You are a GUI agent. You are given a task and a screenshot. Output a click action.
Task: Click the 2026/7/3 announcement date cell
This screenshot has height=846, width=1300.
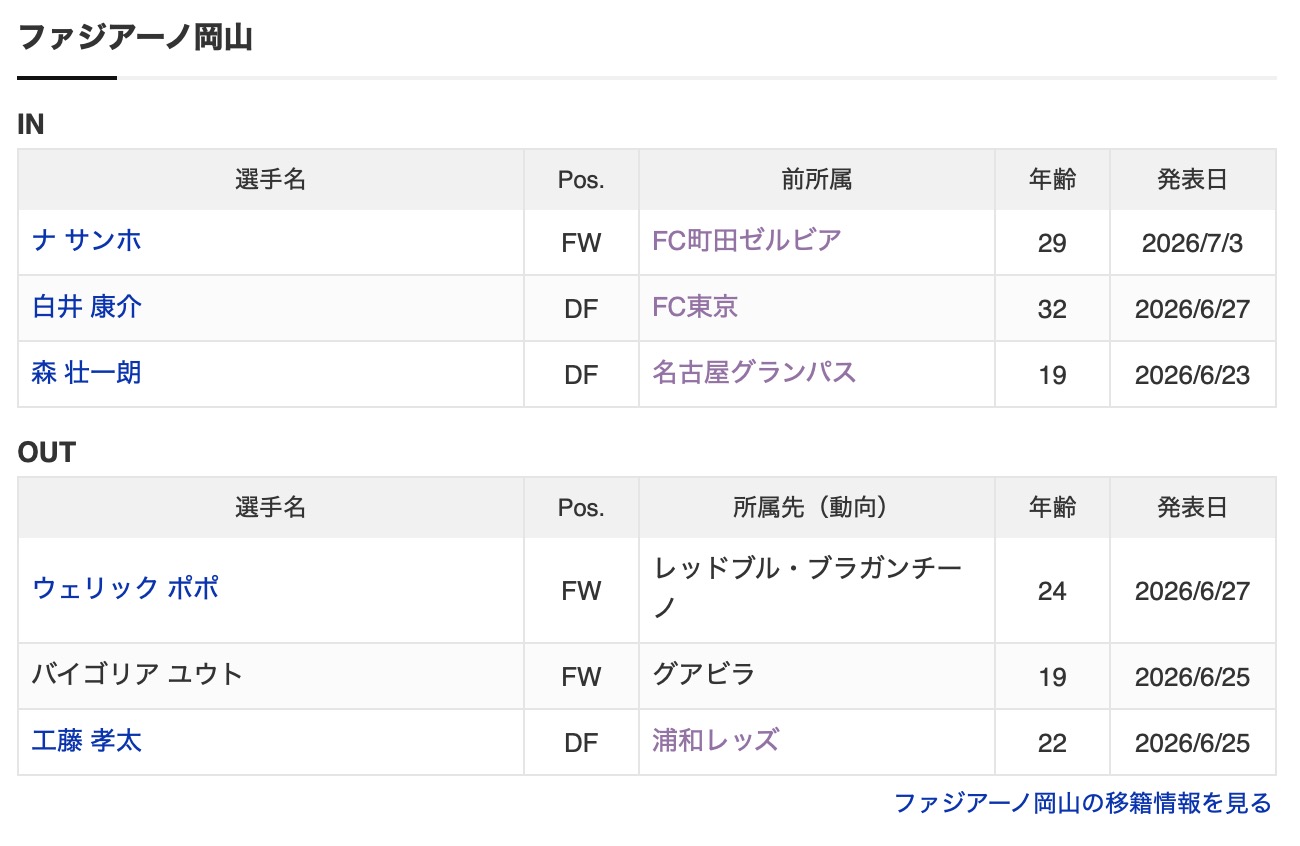pos(1193,243)
